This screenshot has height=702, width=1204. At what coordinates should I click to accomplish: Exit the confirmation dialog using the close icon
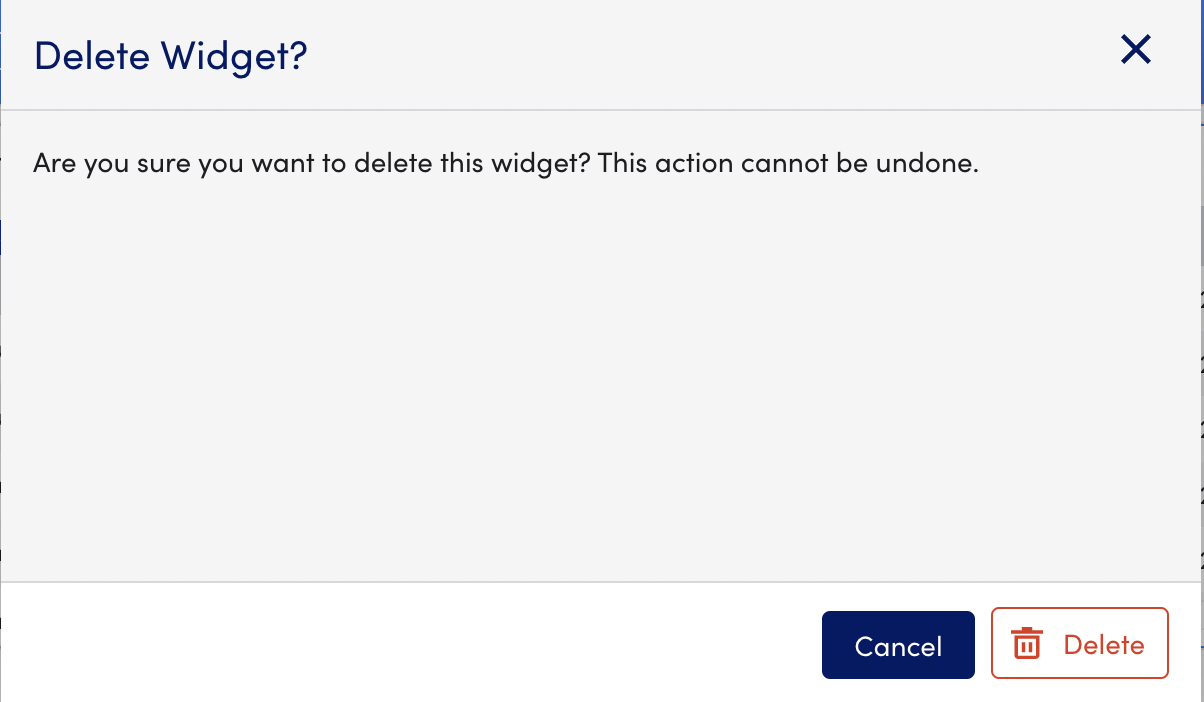(1135, 49)
